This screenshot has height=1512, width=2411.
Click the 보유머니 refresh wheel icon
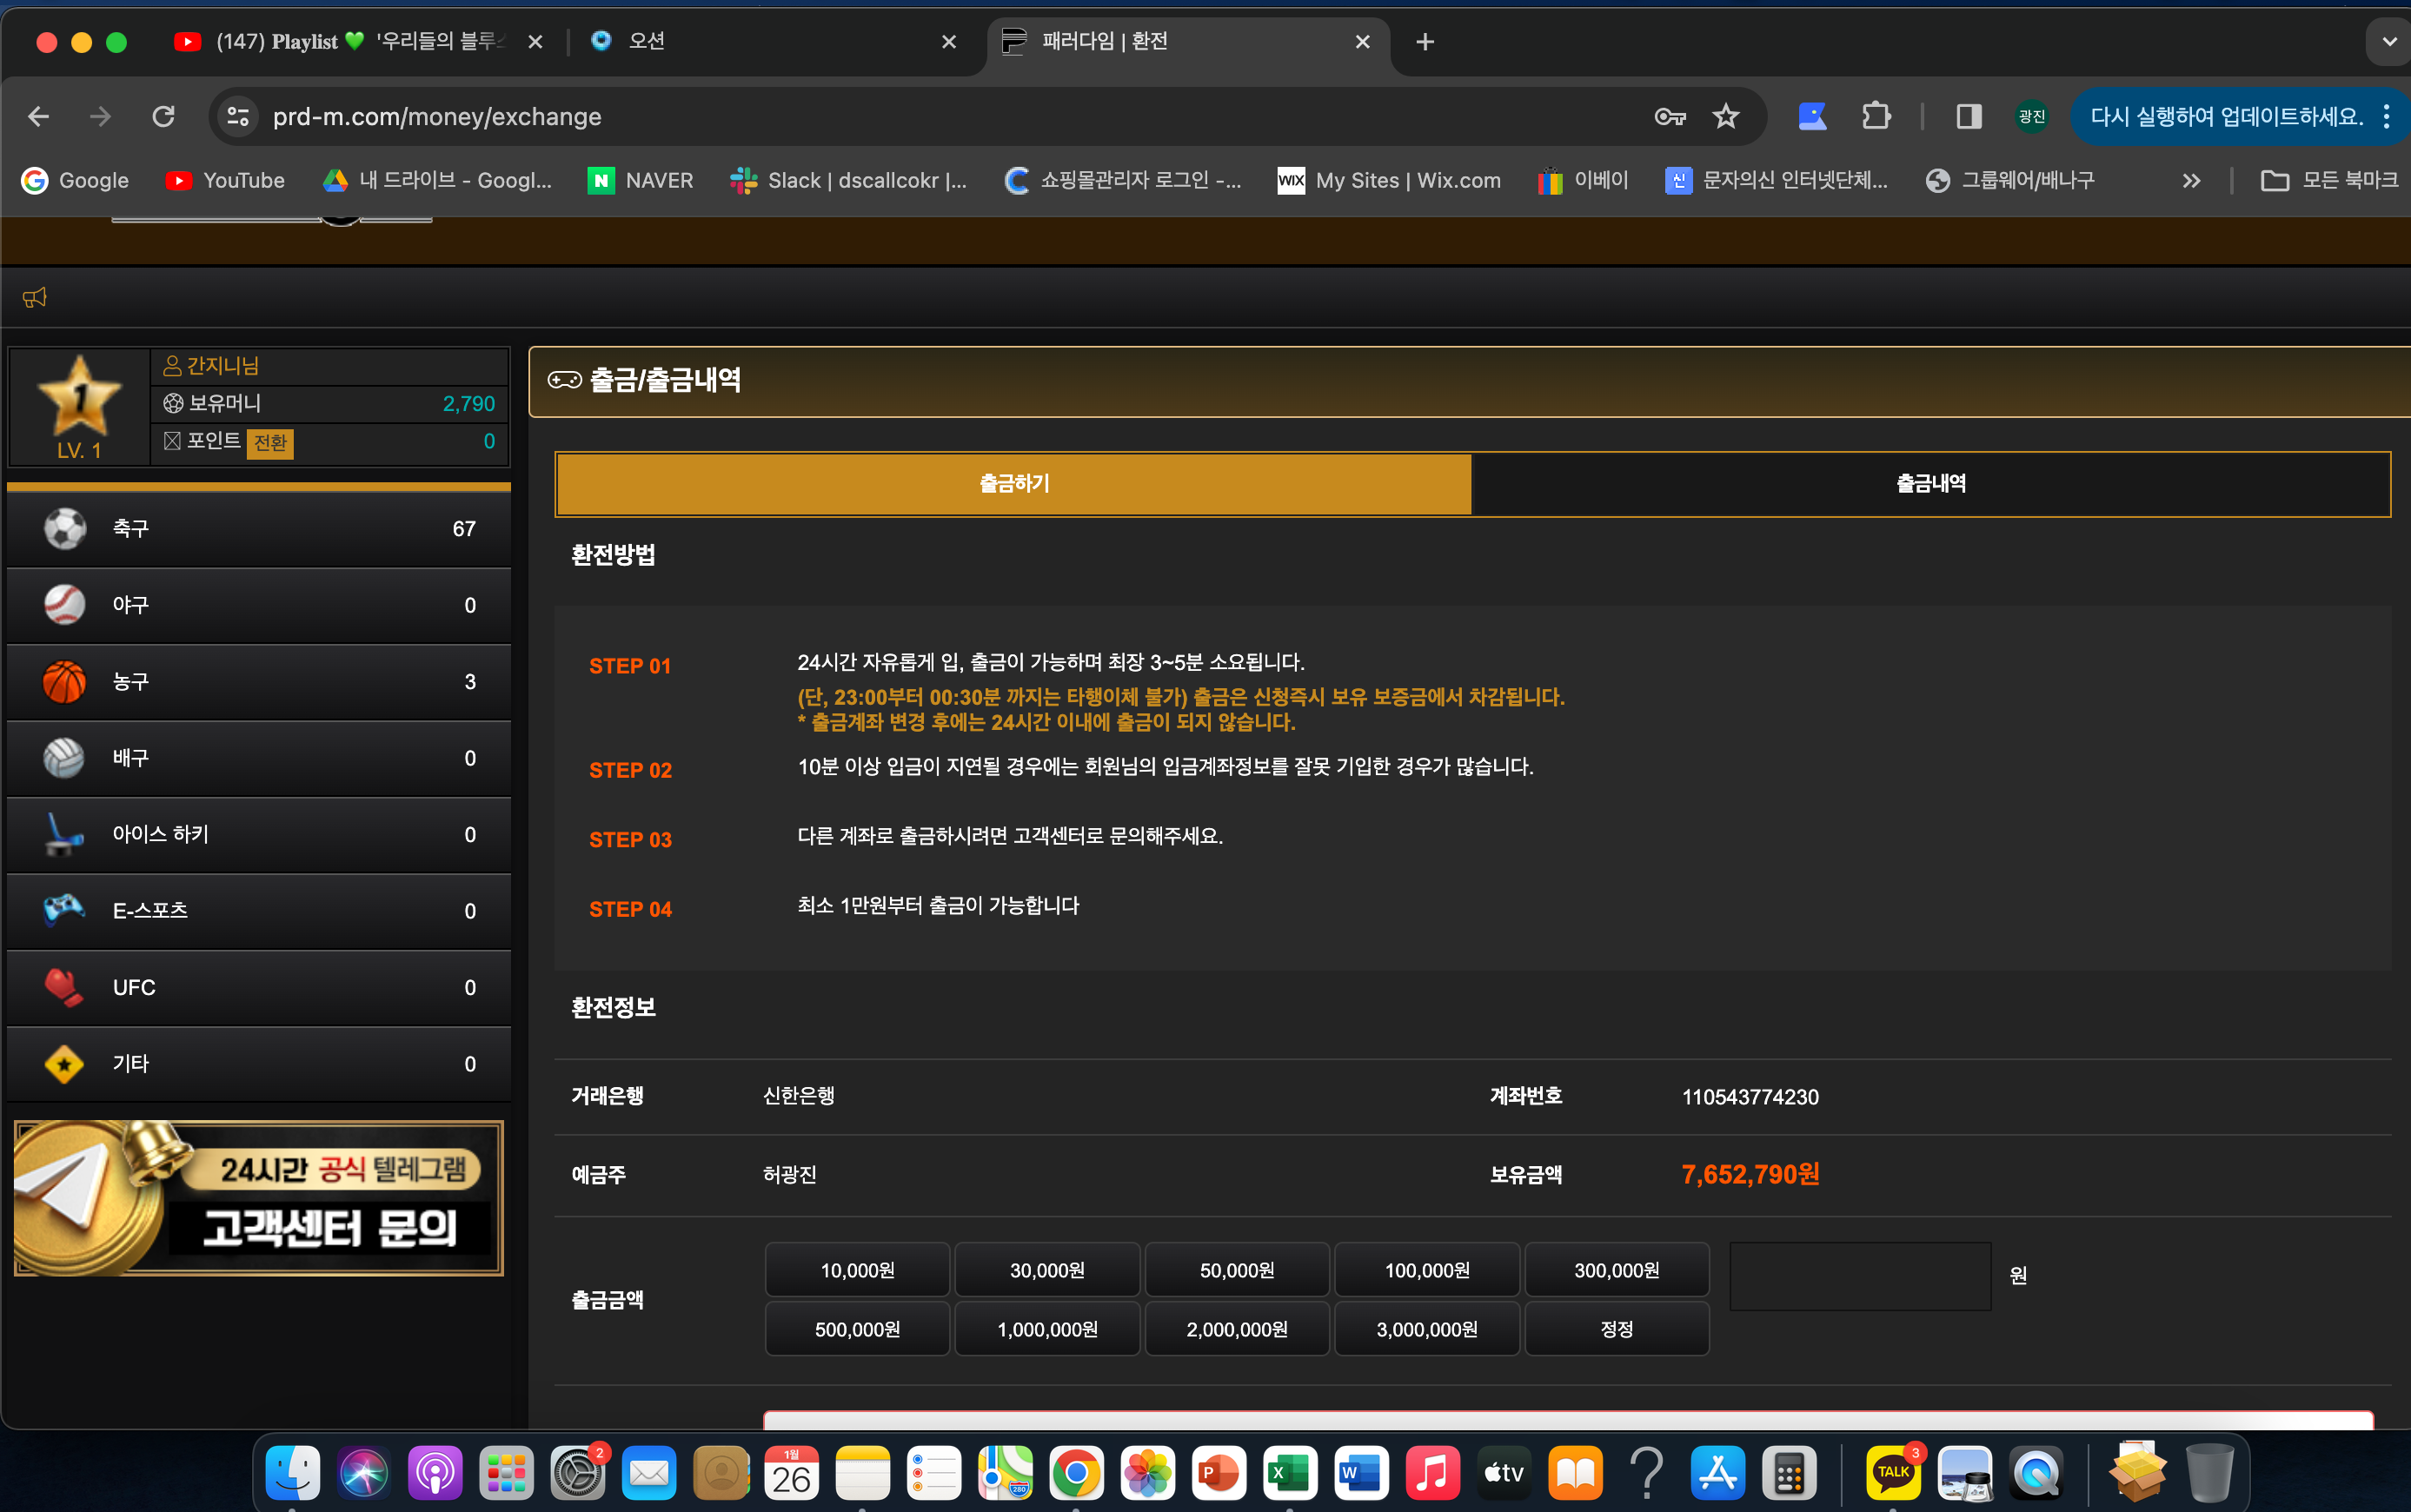(172, 403)
